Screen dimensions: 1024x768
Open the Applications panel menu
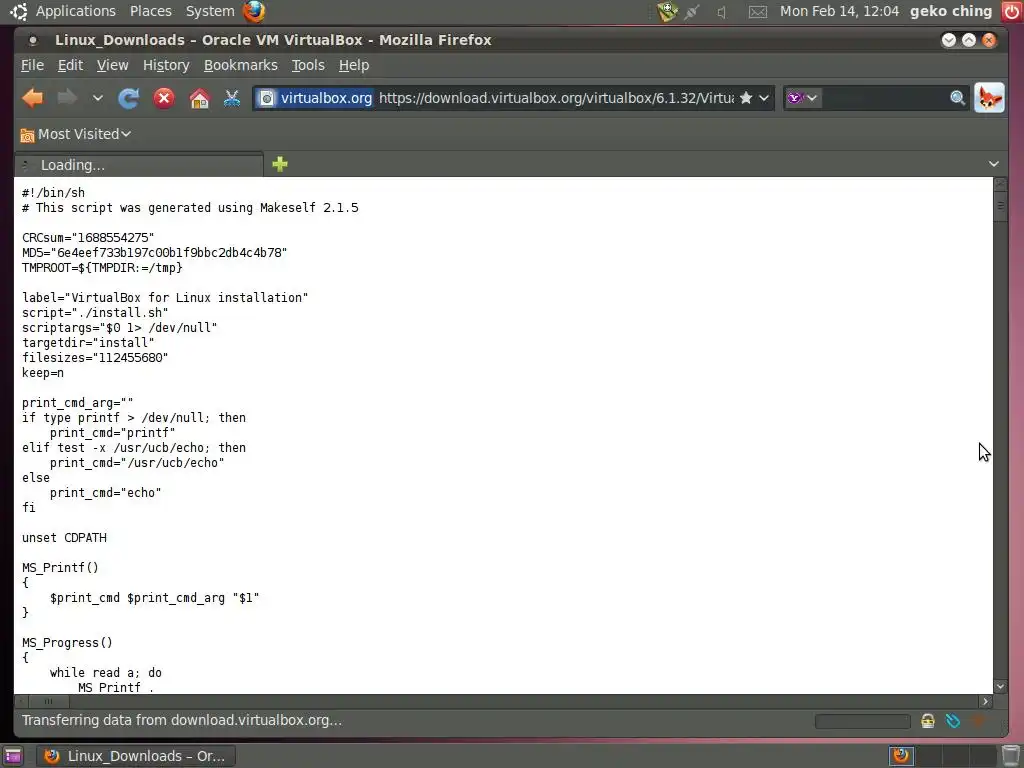(75, 11)
